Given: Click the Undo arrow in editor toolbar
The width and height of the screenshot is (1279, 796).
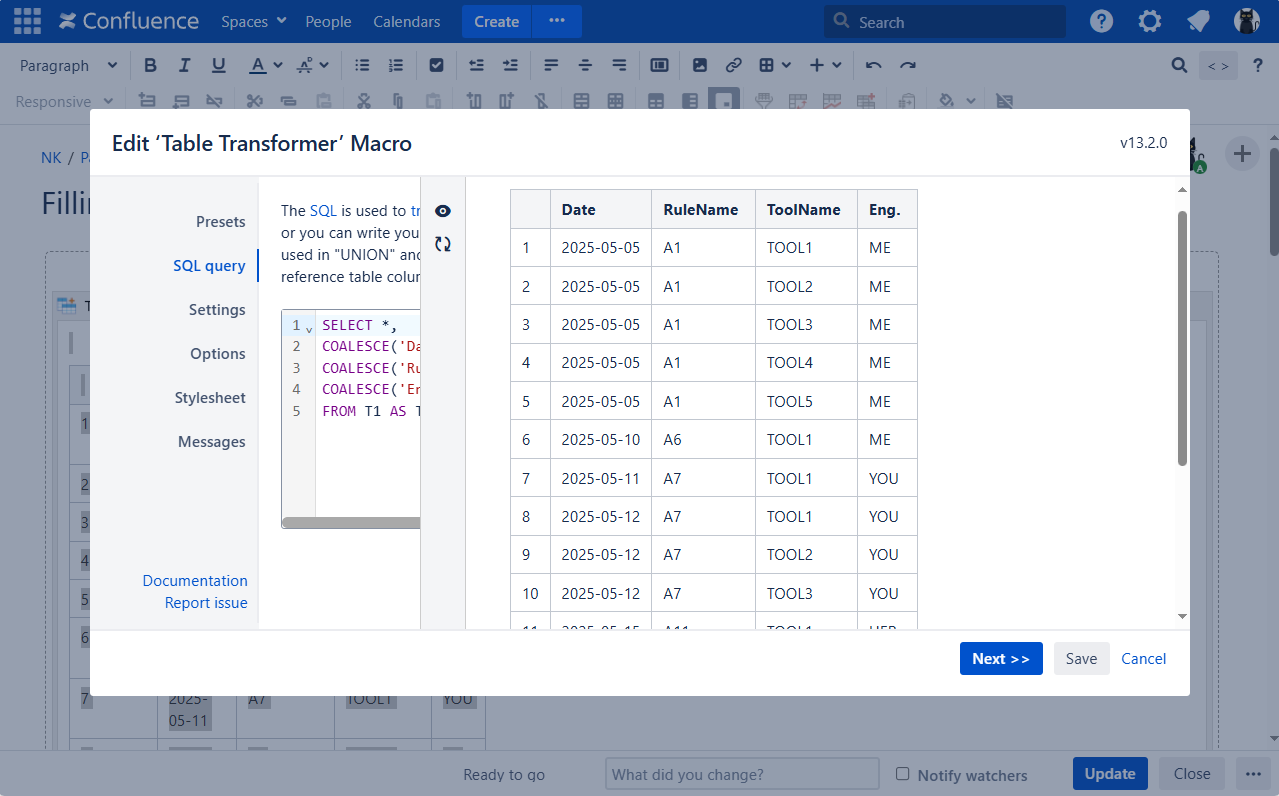Looking at the screenshot, I should point(873,65).
